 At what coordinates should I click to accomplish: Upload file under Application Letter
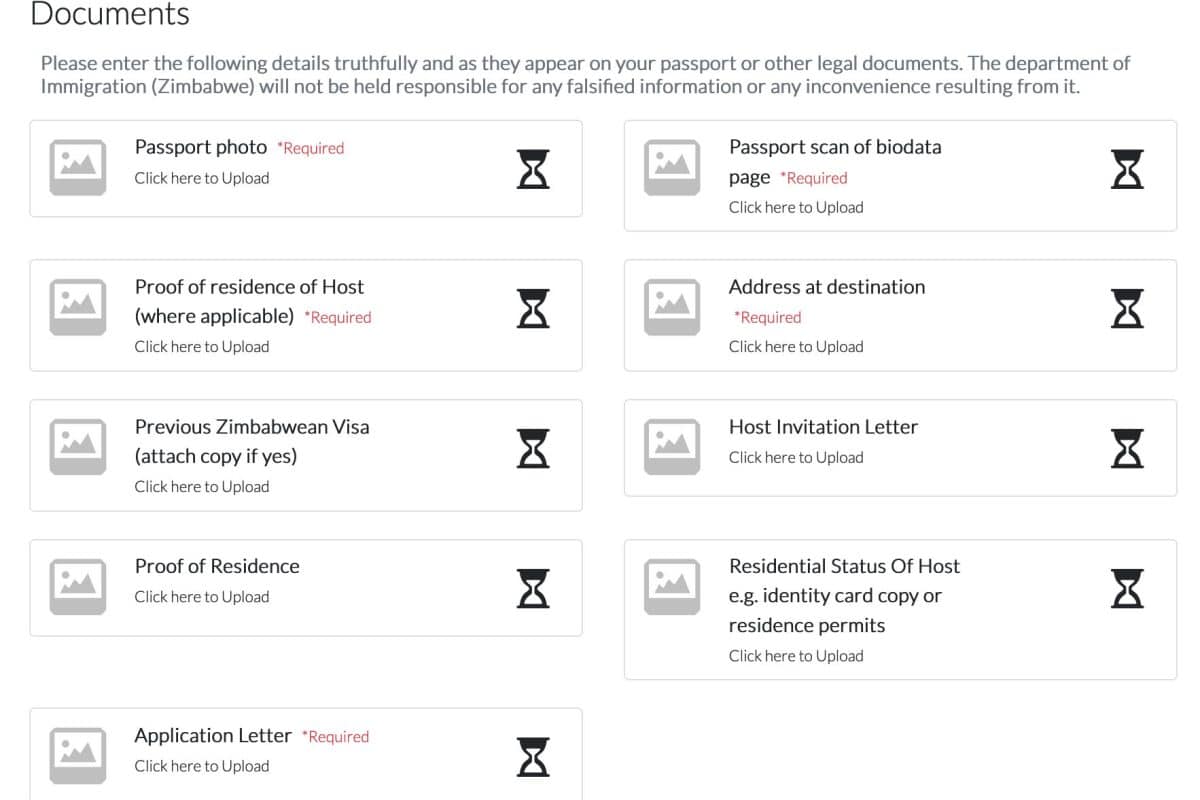tap(202, 766)
